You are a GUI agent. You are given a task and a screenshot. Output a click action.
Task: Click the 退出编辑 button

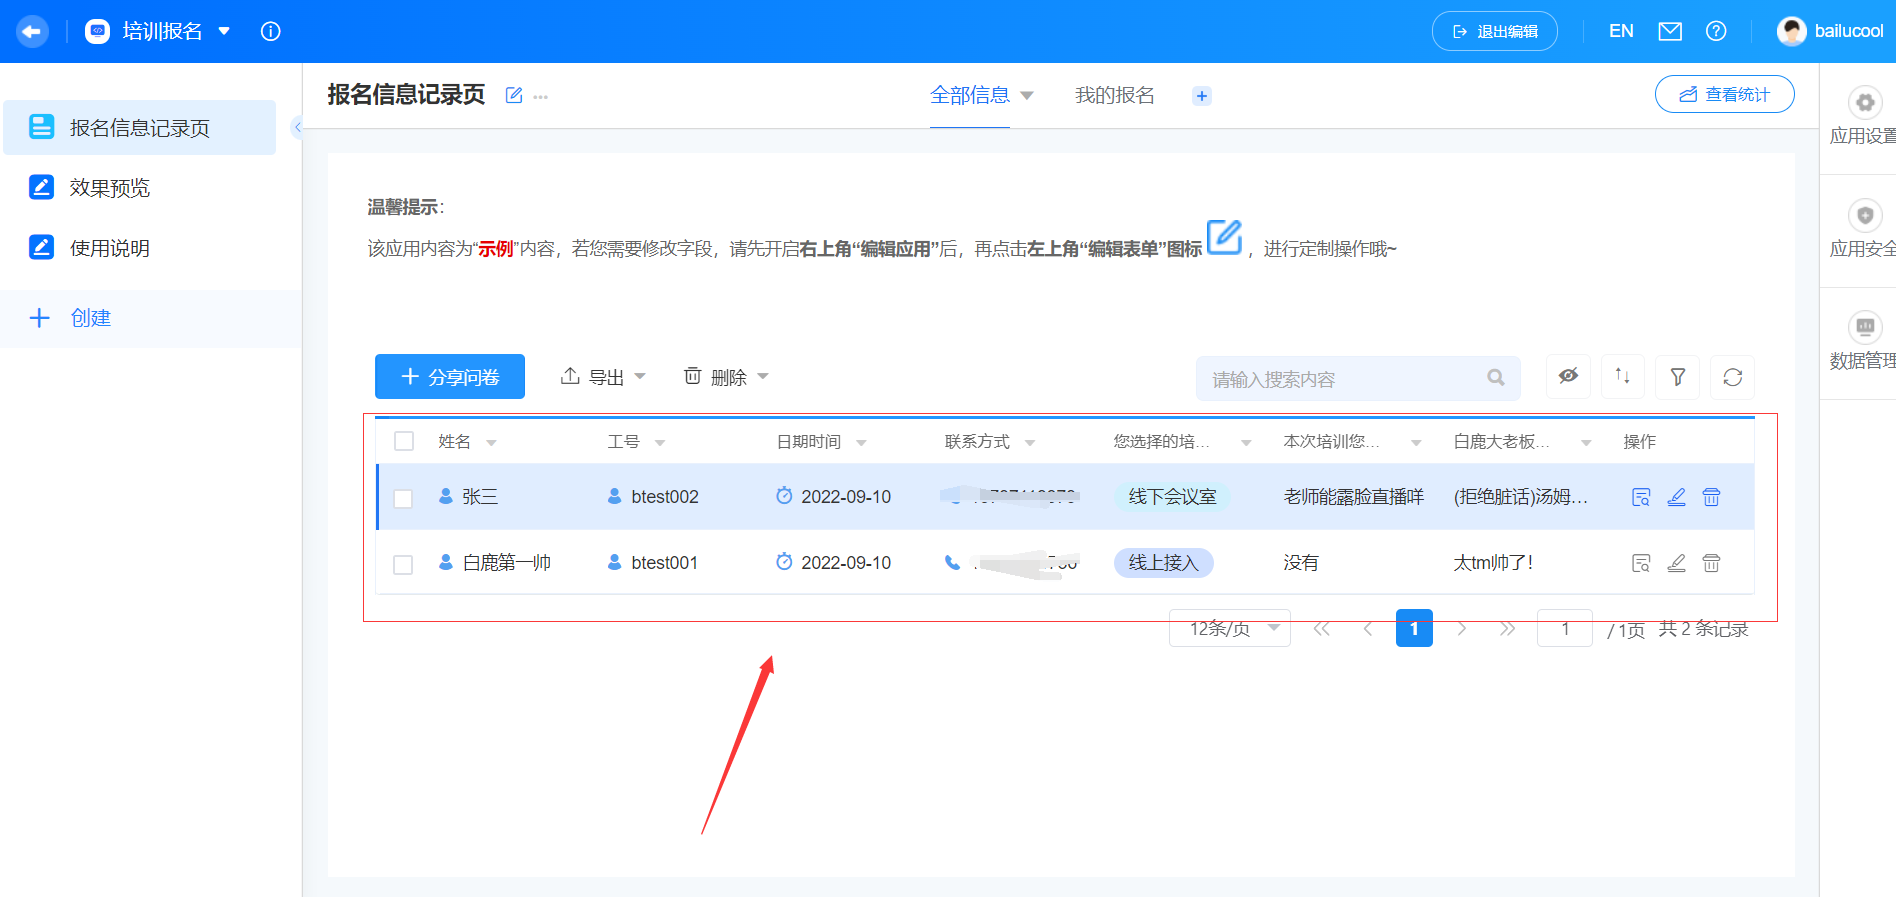1495,31
